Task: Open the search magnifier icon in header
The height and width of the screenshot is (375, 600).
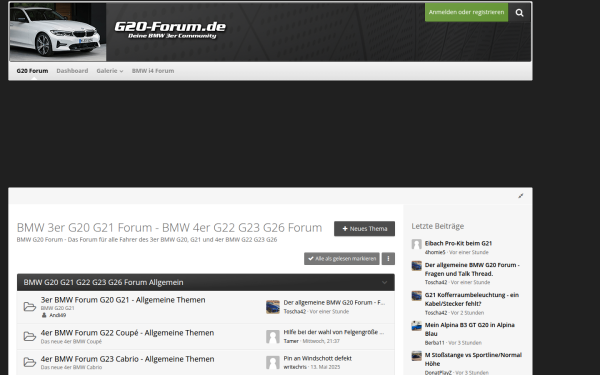Action: tap(519, 13)
